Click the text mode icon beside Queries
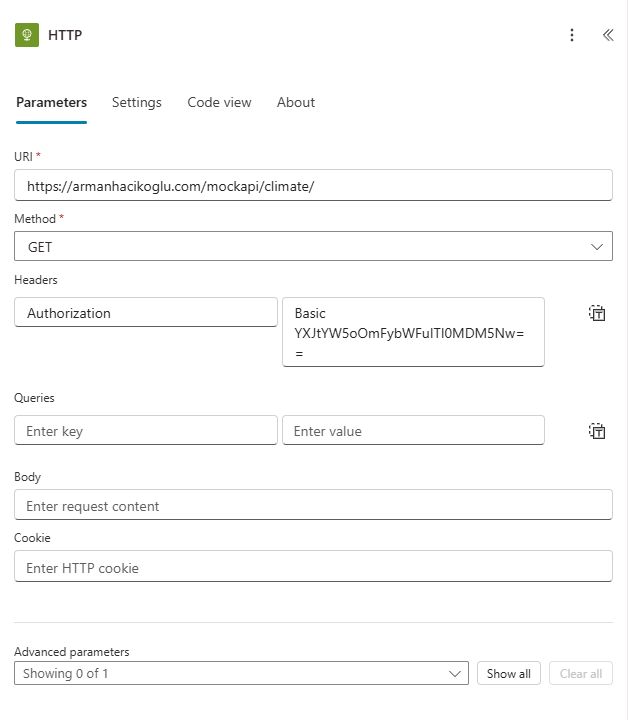Screen dimensions: 628x720 pos(597,431)
